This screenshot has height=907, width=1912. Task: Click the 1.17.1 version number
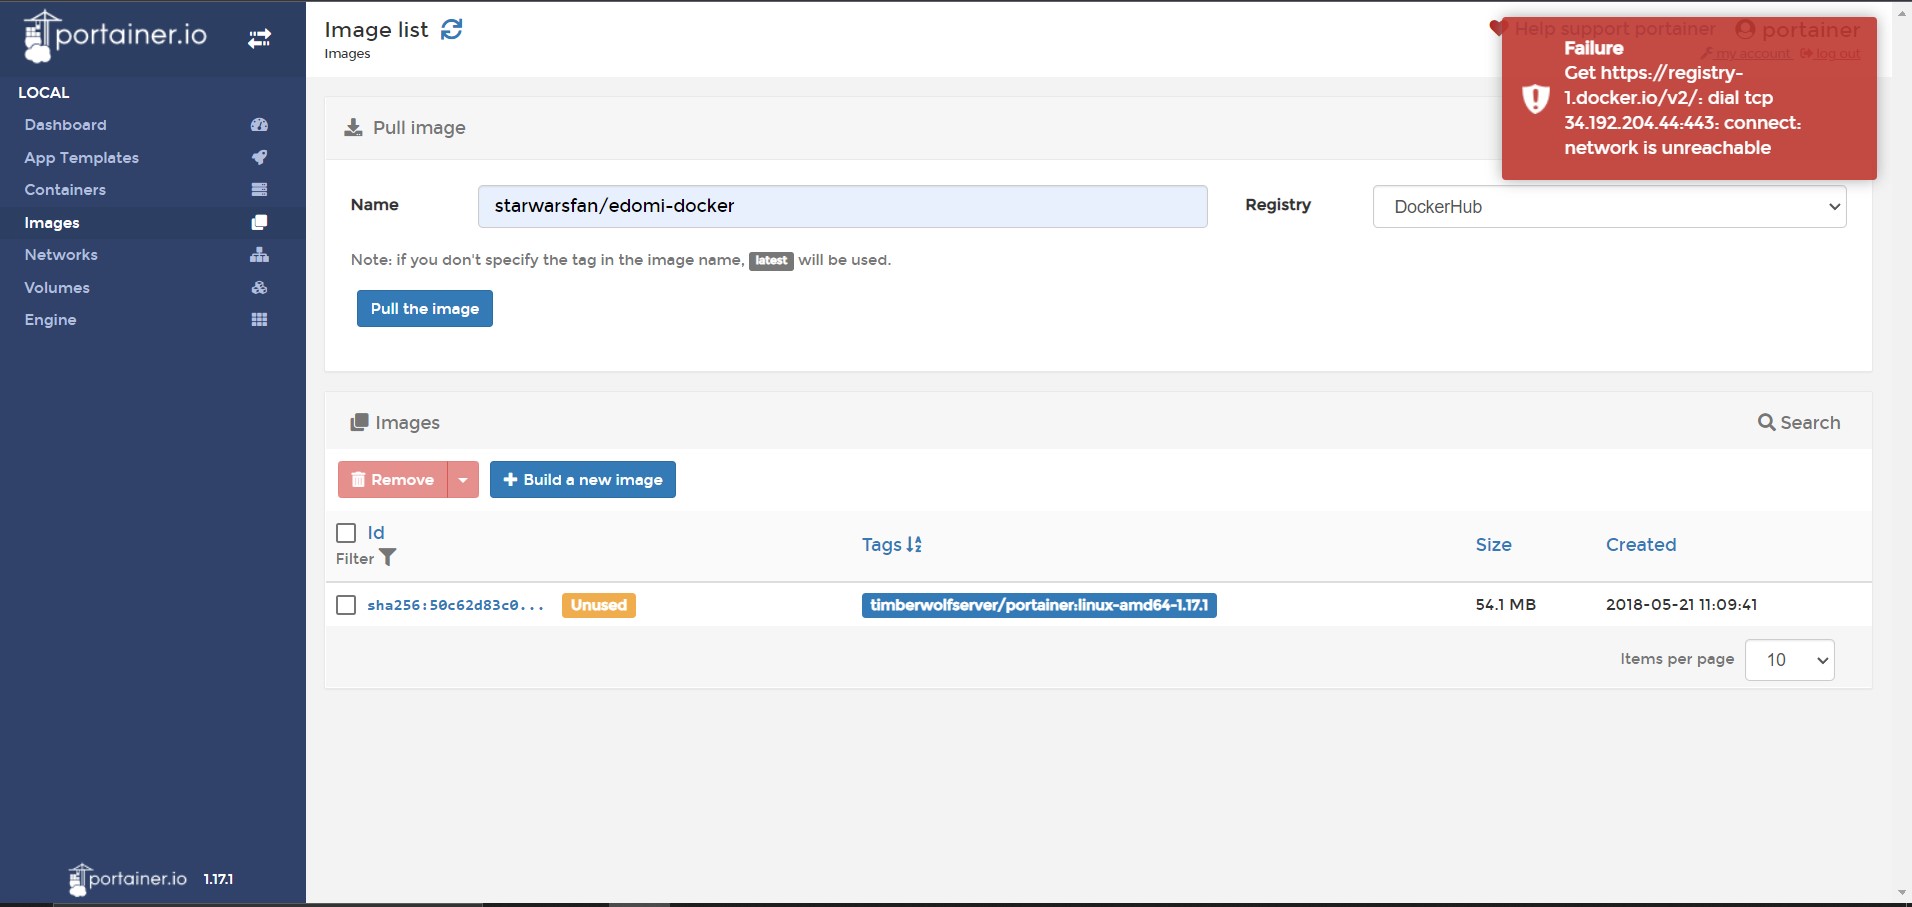click(x=219, y=879)
